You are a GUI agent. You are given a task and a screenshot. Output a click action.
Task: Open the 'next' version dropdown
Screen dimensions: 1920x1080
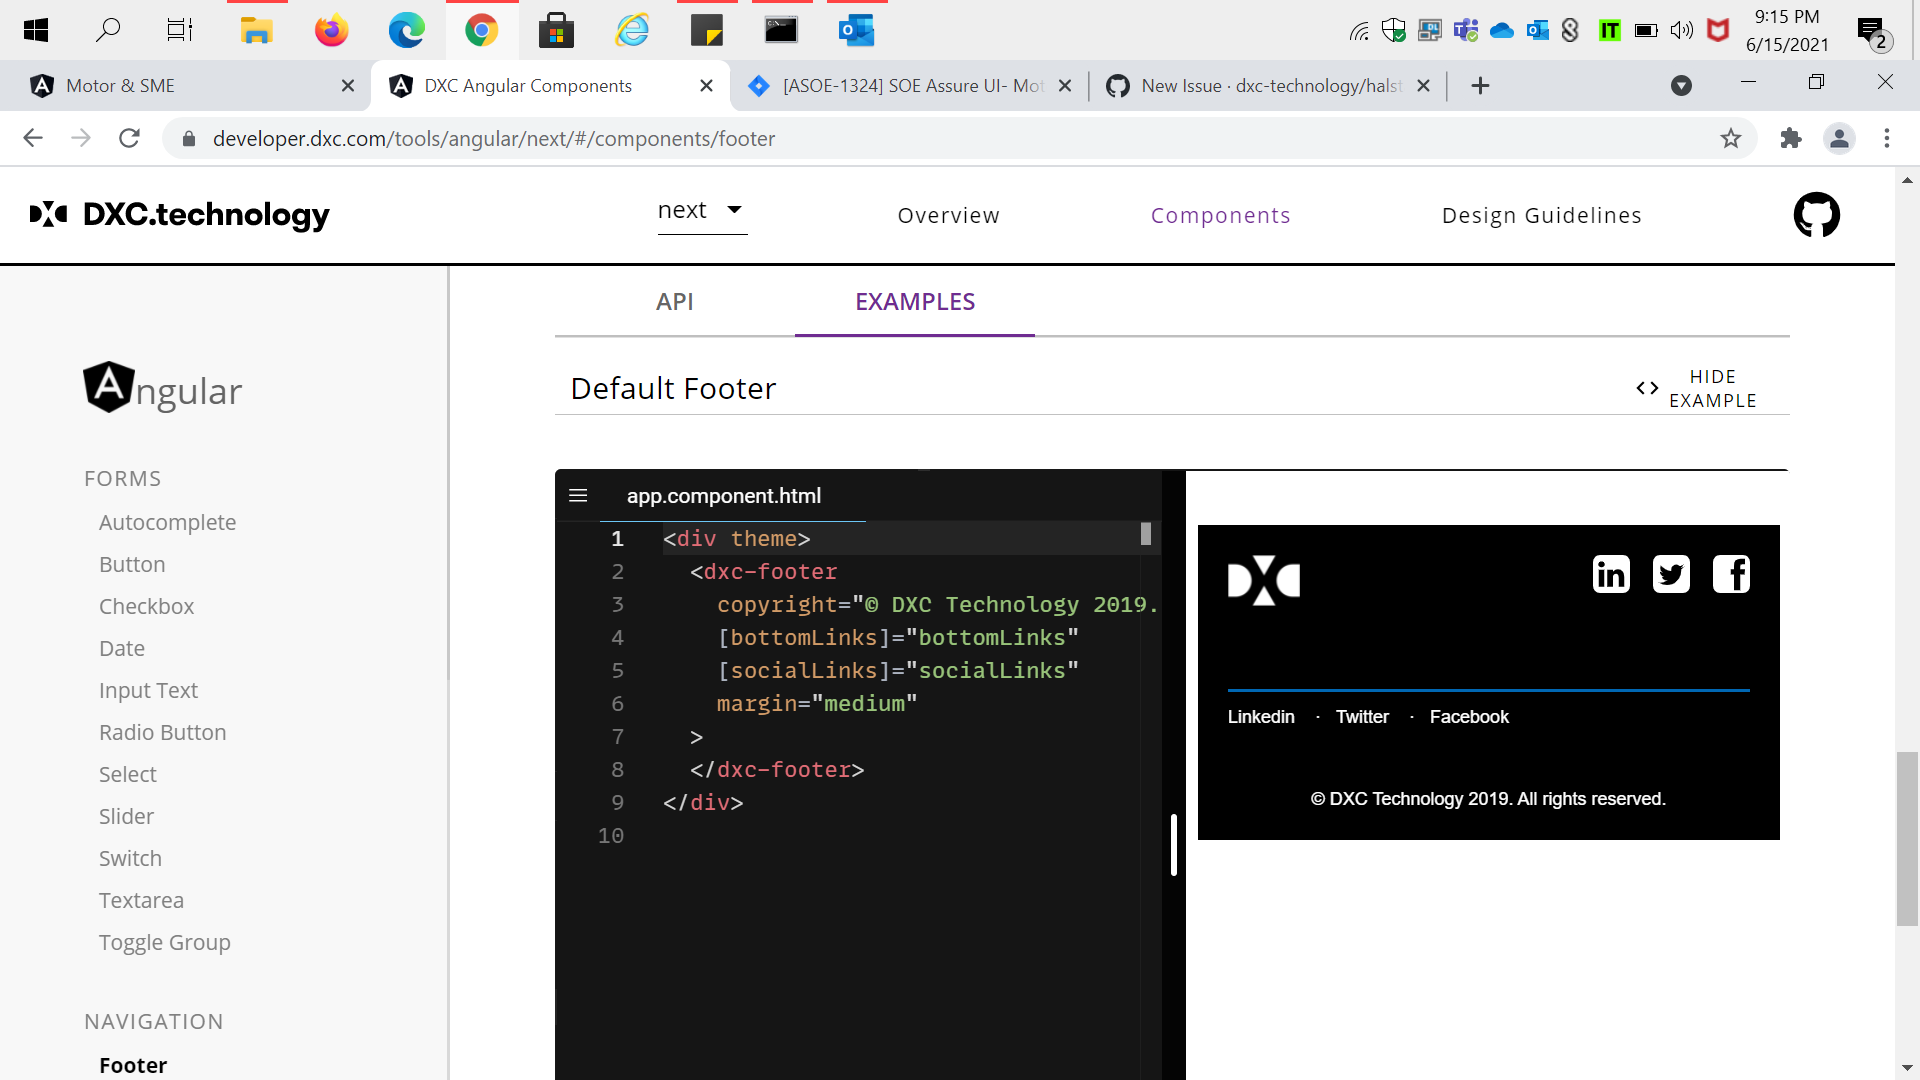click(701, 211)
